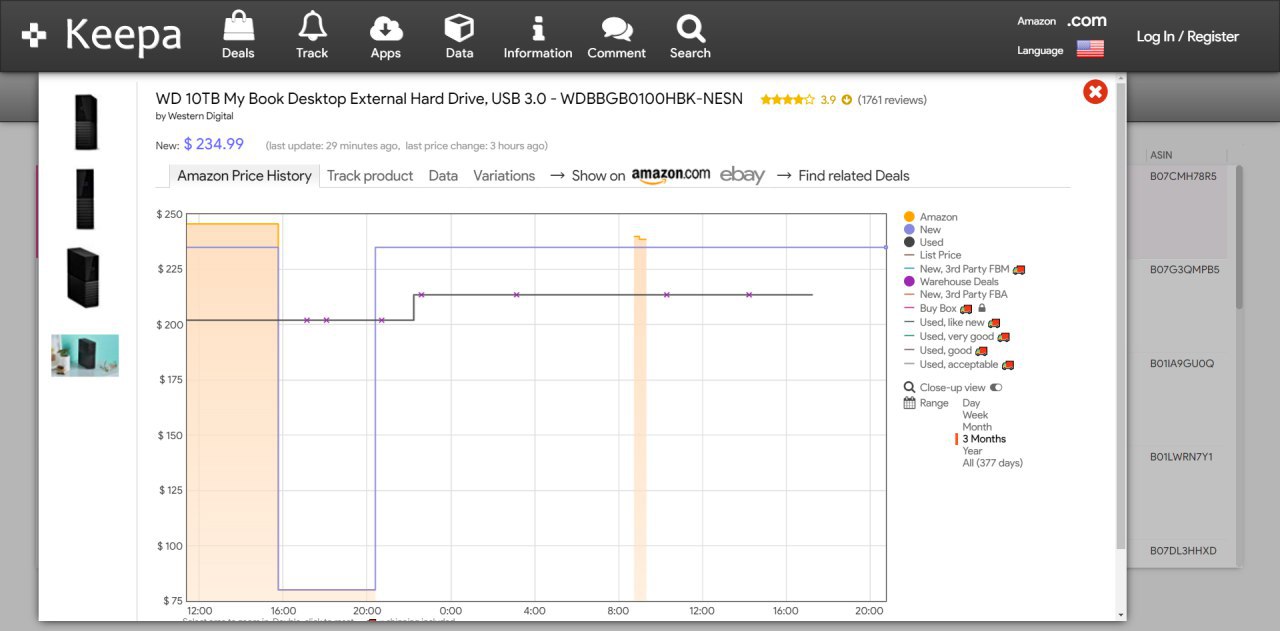Select the teal lifestyle photo thumbnail
The image size is (1280, 631).
tap(85, 355)
